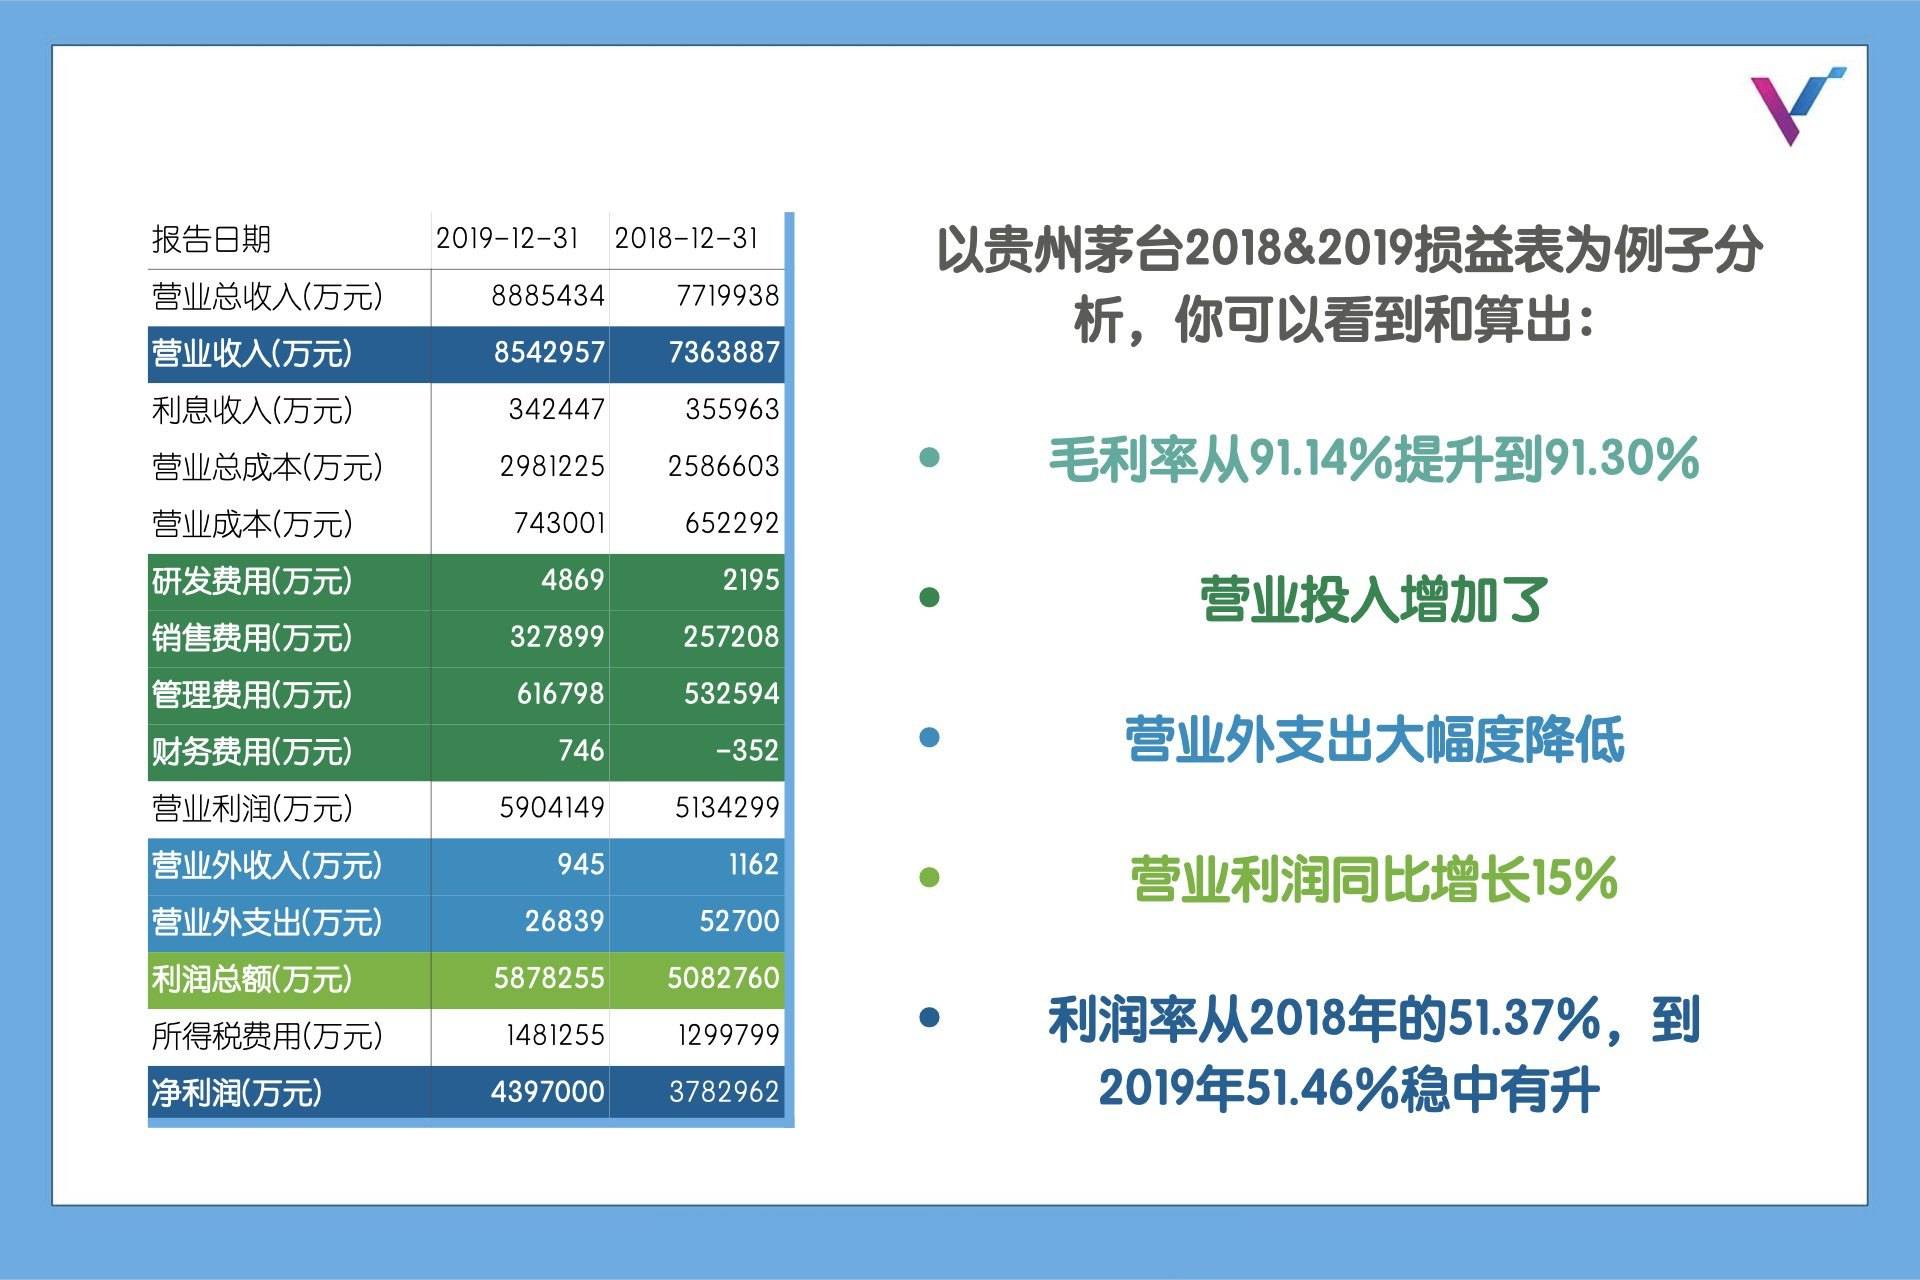Image resolution: width=1920 pixels, height=1280 pixels.
Task: Click the value 532594
Action: tap(732, 694)
